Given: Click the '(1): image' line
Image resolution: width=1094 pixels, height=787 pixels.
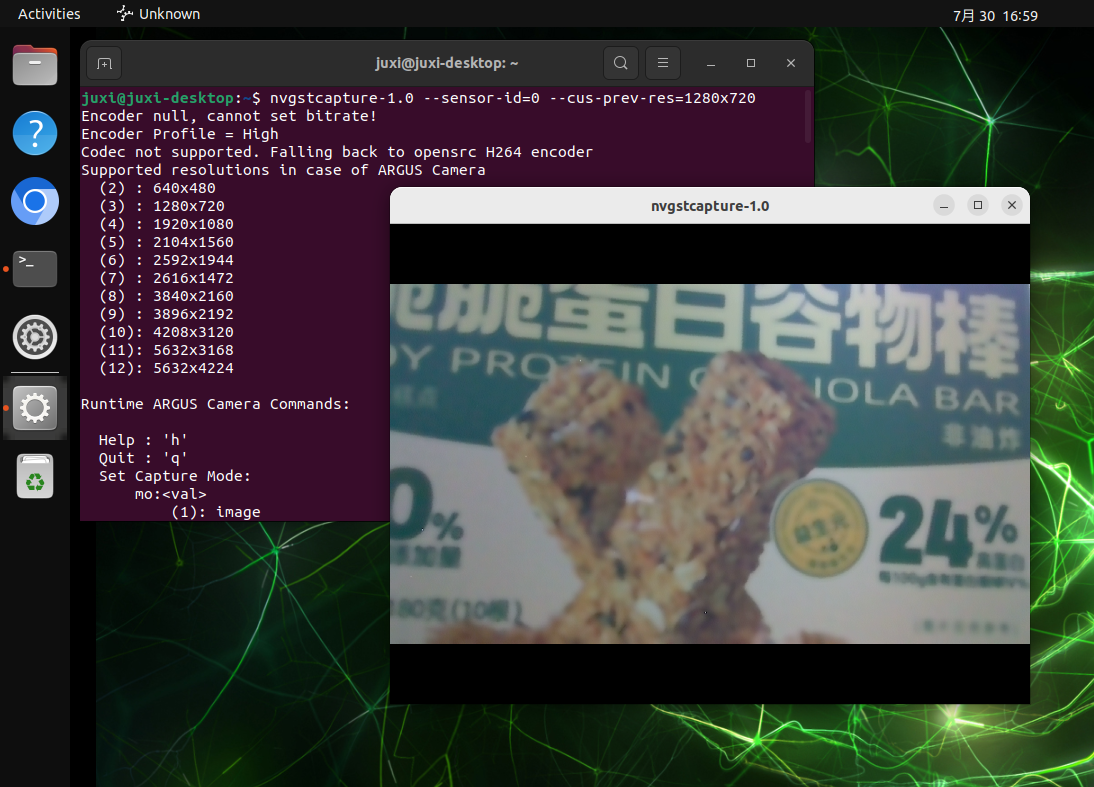Looking at the screenshot, I should coord(216,512).
